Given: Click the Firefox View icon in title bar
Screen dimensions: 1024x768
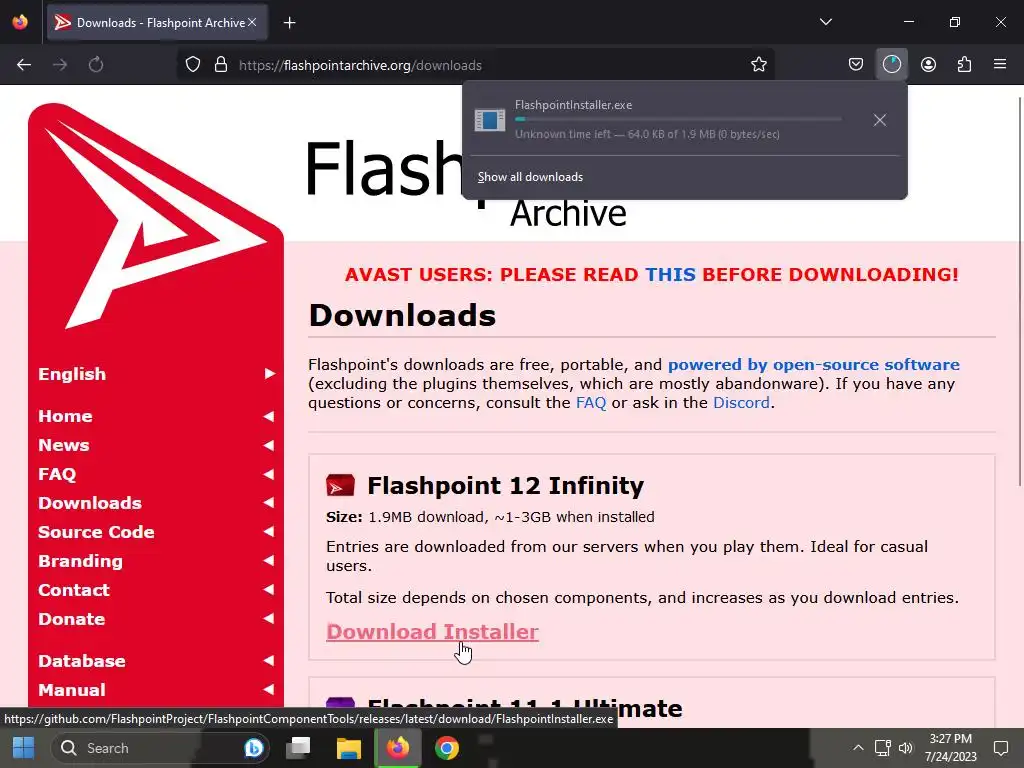Looking at the screenshot, I should point(20,22).
